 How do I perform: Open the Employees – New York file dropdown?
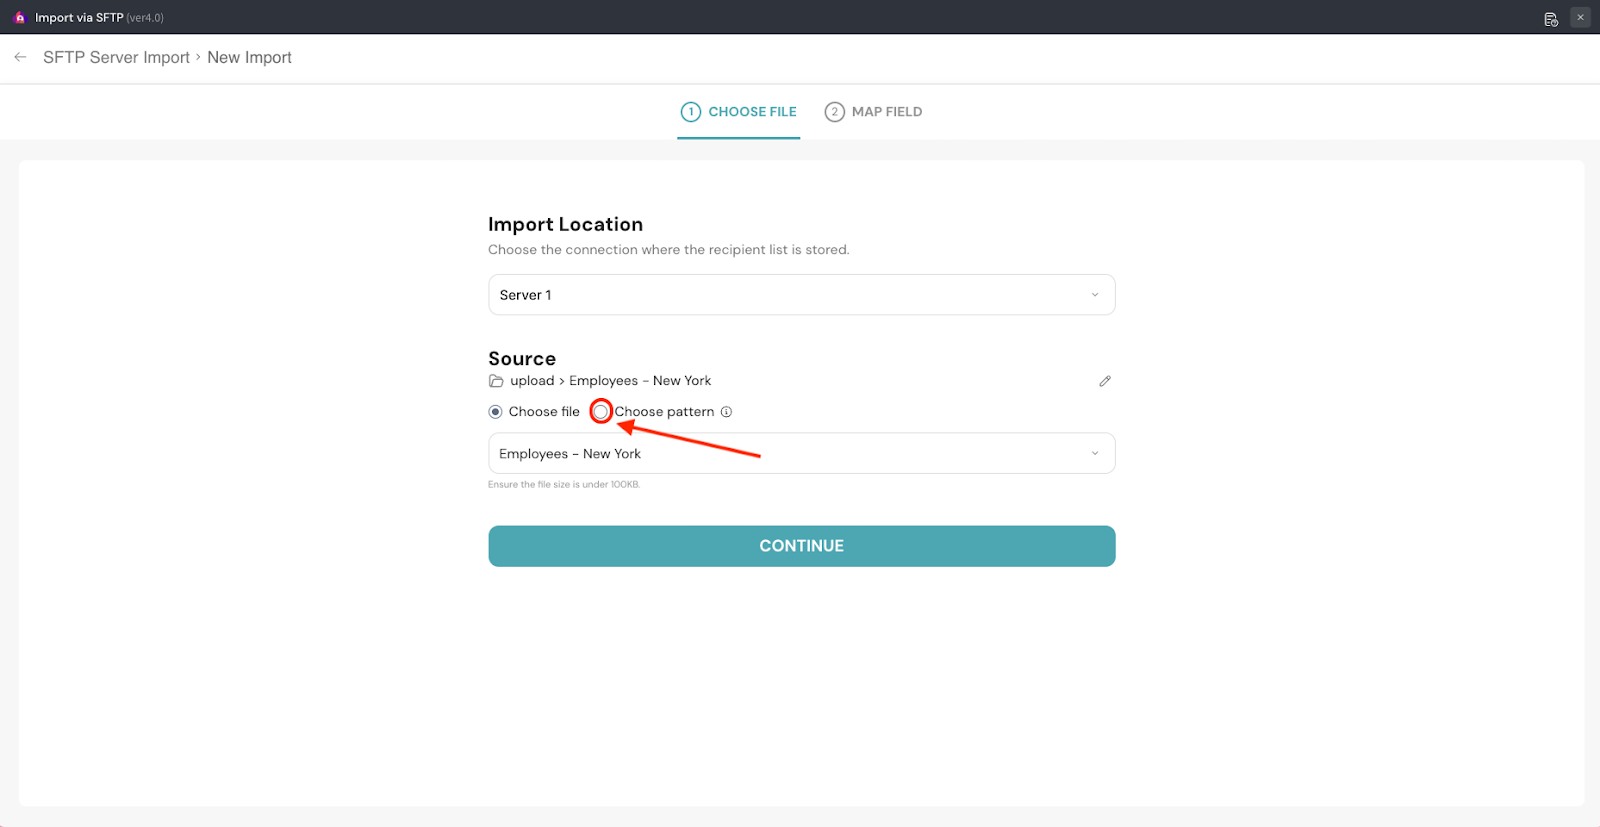801,454
